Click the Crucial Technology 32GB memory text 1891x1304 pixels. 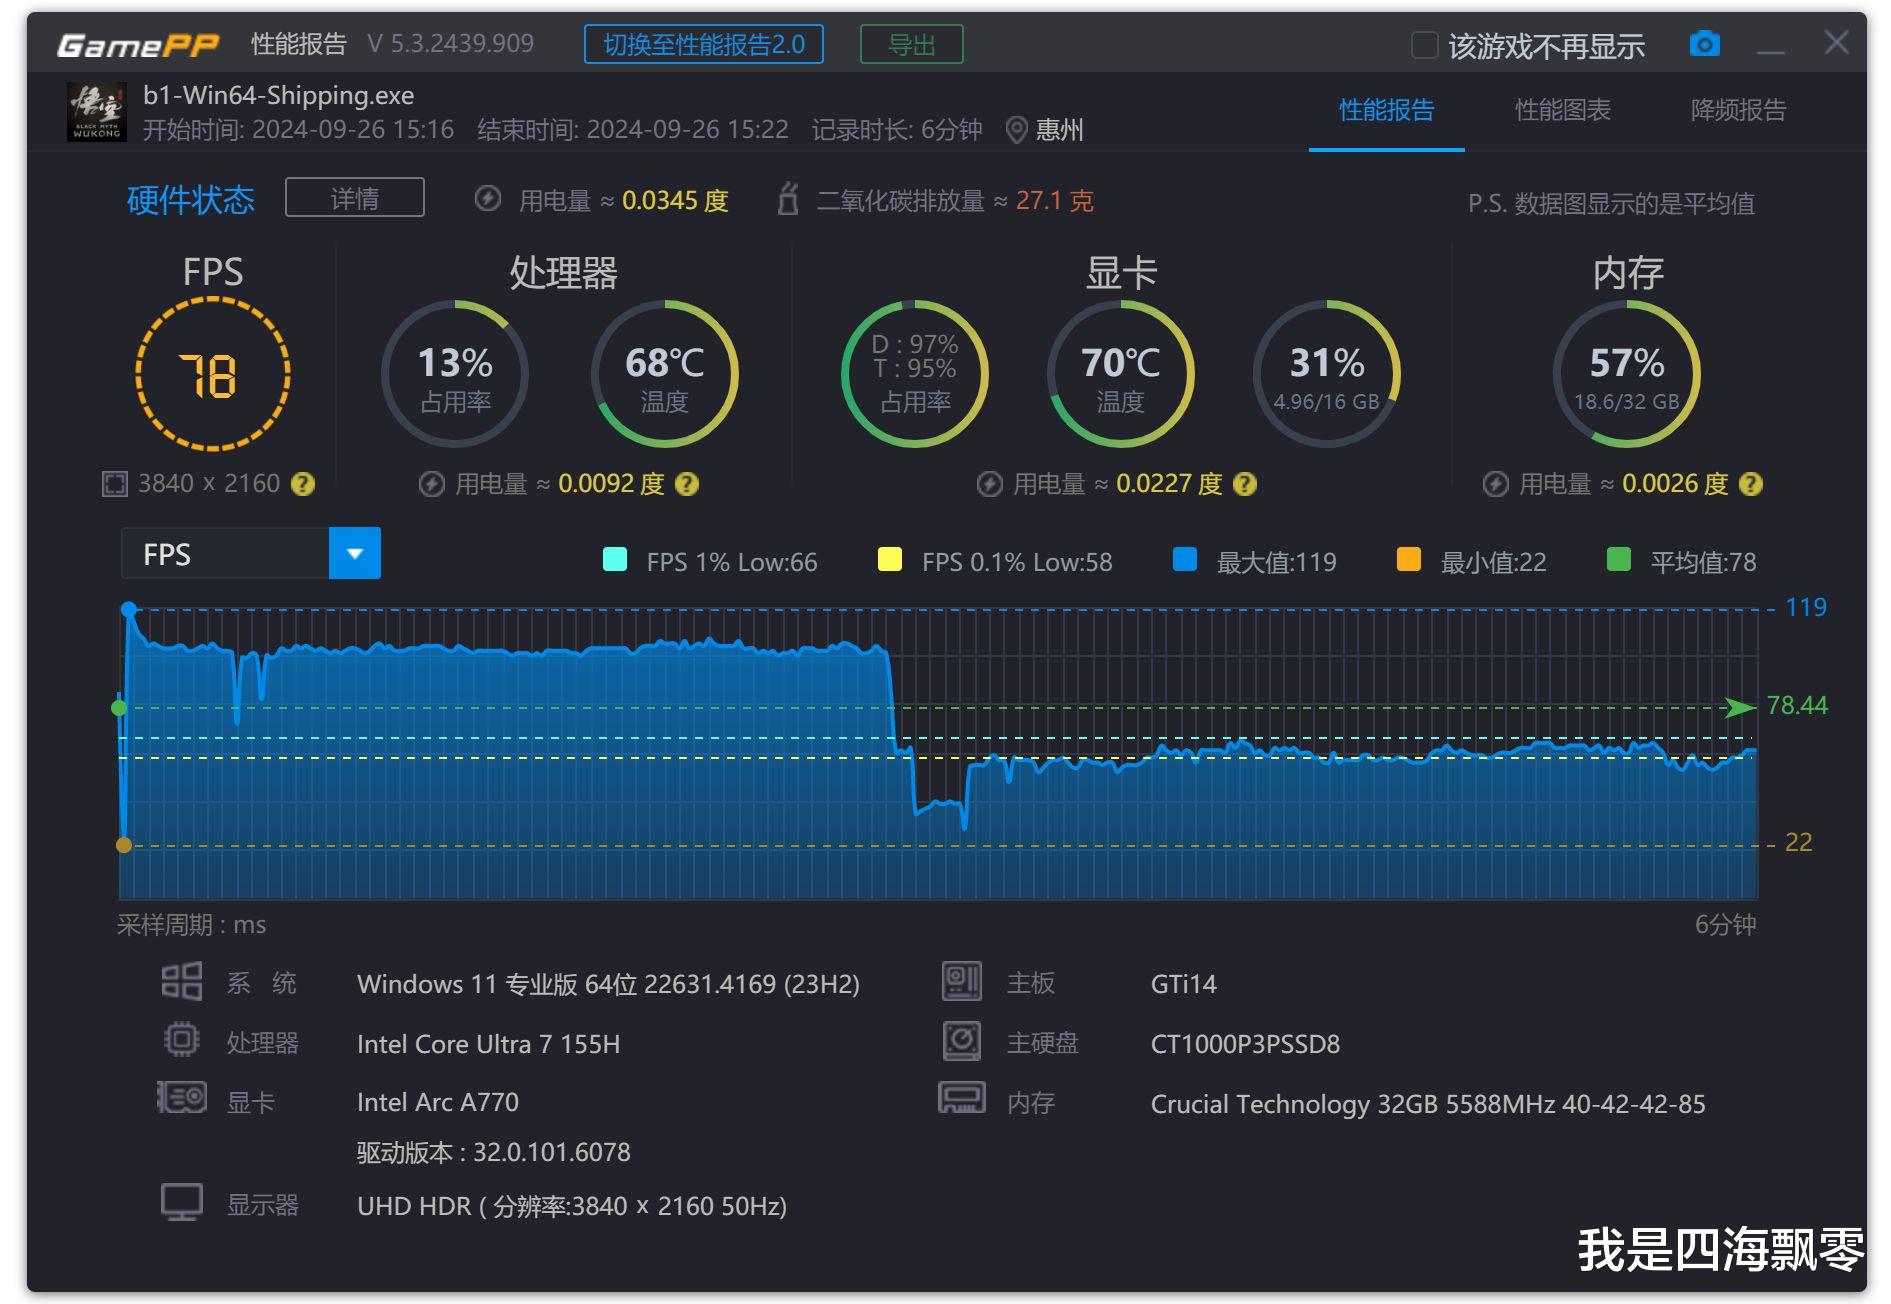1428,1104
